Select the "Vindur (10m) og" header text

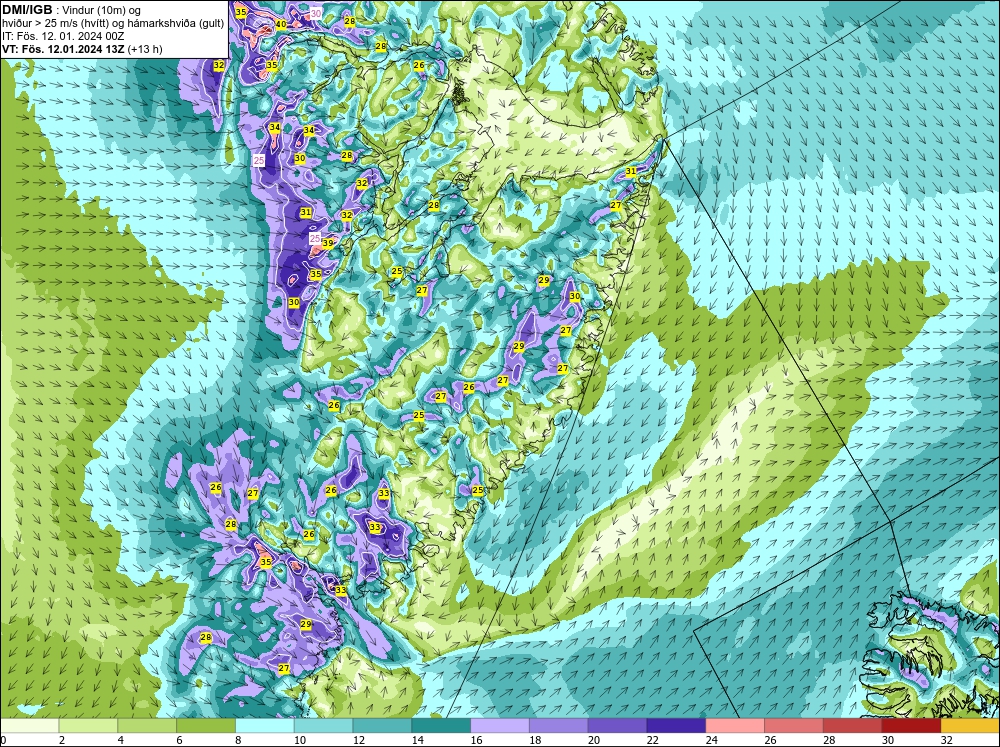click(x=103, y=10)
